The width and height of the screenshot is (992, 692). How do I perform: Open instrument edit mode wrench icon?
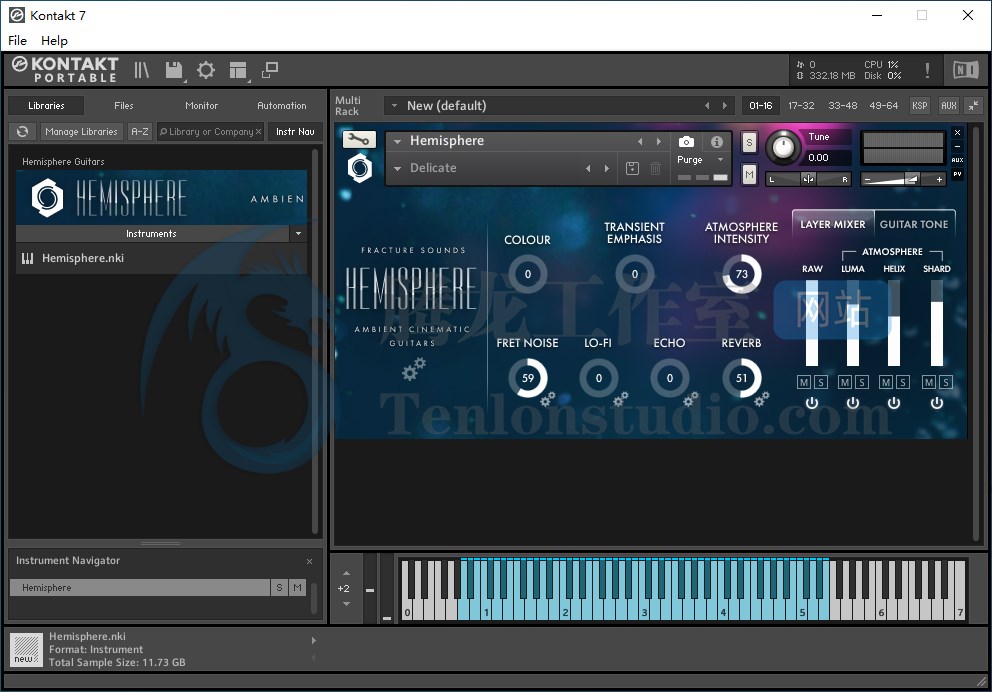(359, 139)
